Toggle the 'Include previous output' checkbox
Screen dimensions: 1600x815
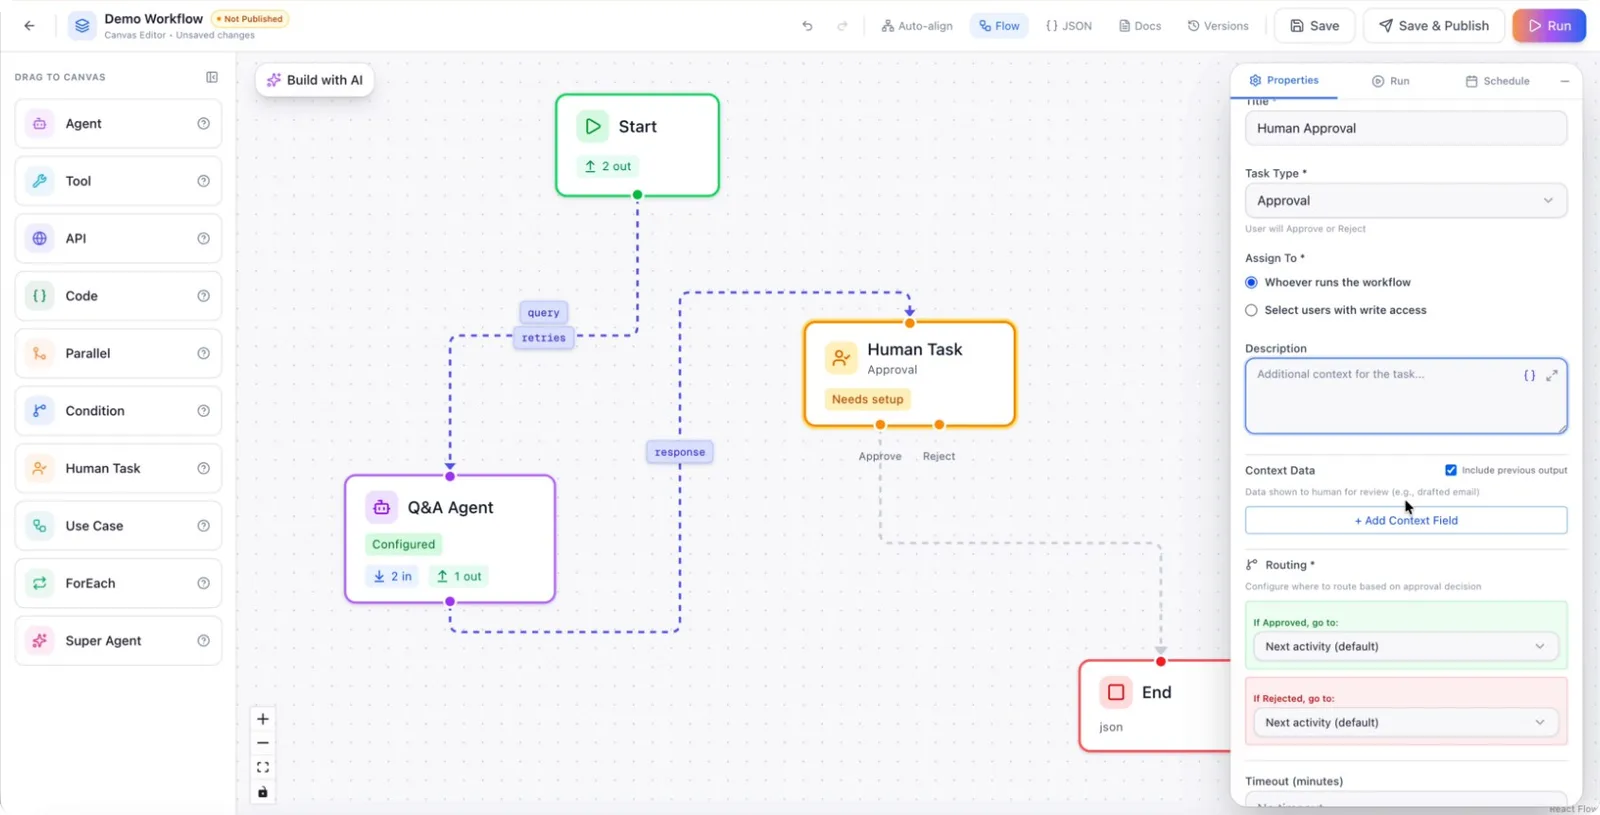[1451, 470]
